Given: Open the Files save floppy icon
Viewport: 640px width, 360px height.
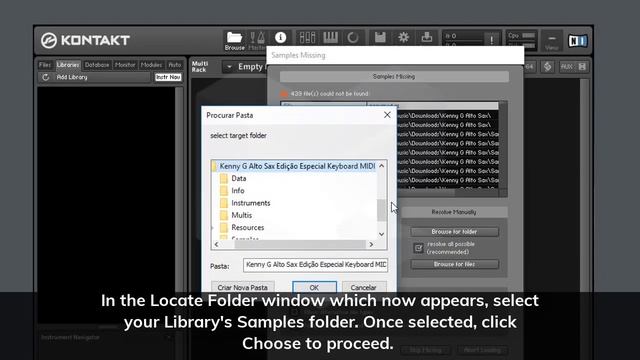Looking at the screenshot, I should [x=380, y=38].
